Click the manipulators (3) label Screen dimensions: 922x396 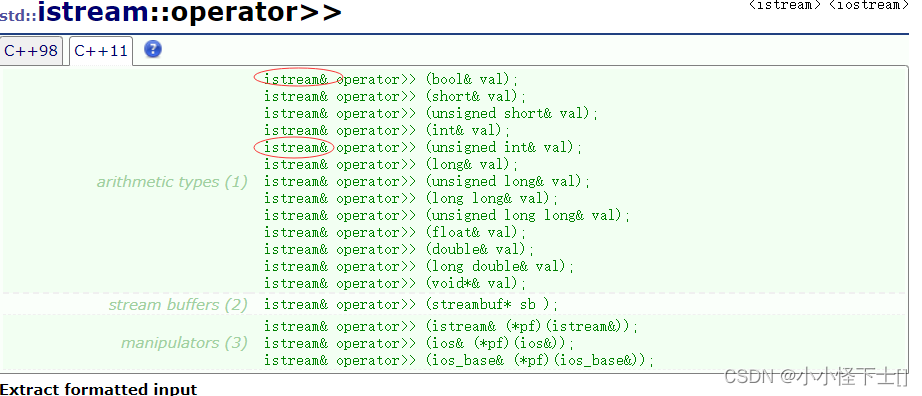(185, 343)
